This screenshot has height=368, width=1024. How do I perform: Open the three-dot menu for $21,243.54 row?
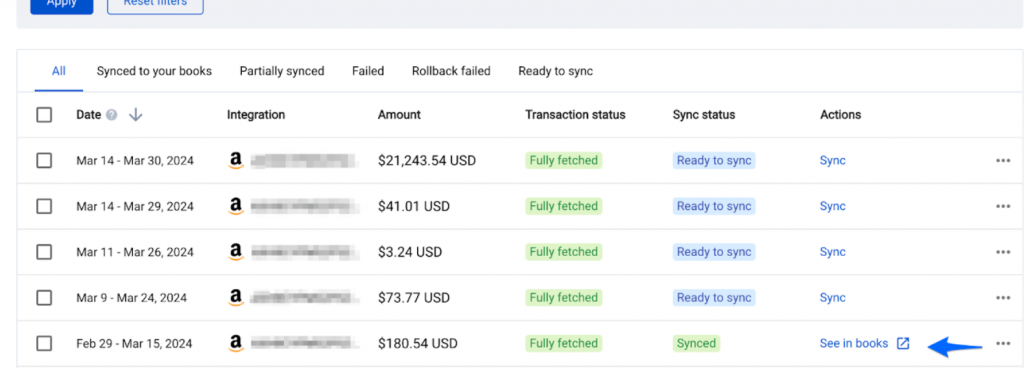coord(1003,161)
